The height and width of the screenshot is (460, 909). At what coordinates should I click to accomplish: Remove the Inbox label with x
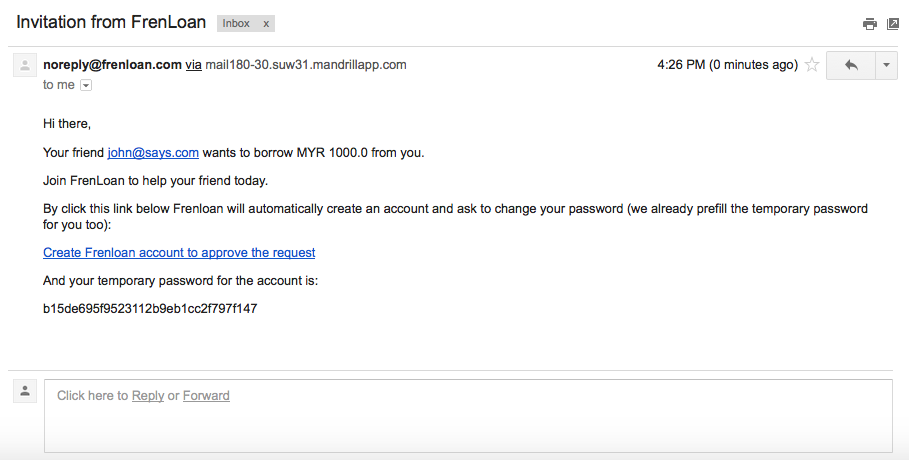(x=266, y=23)
